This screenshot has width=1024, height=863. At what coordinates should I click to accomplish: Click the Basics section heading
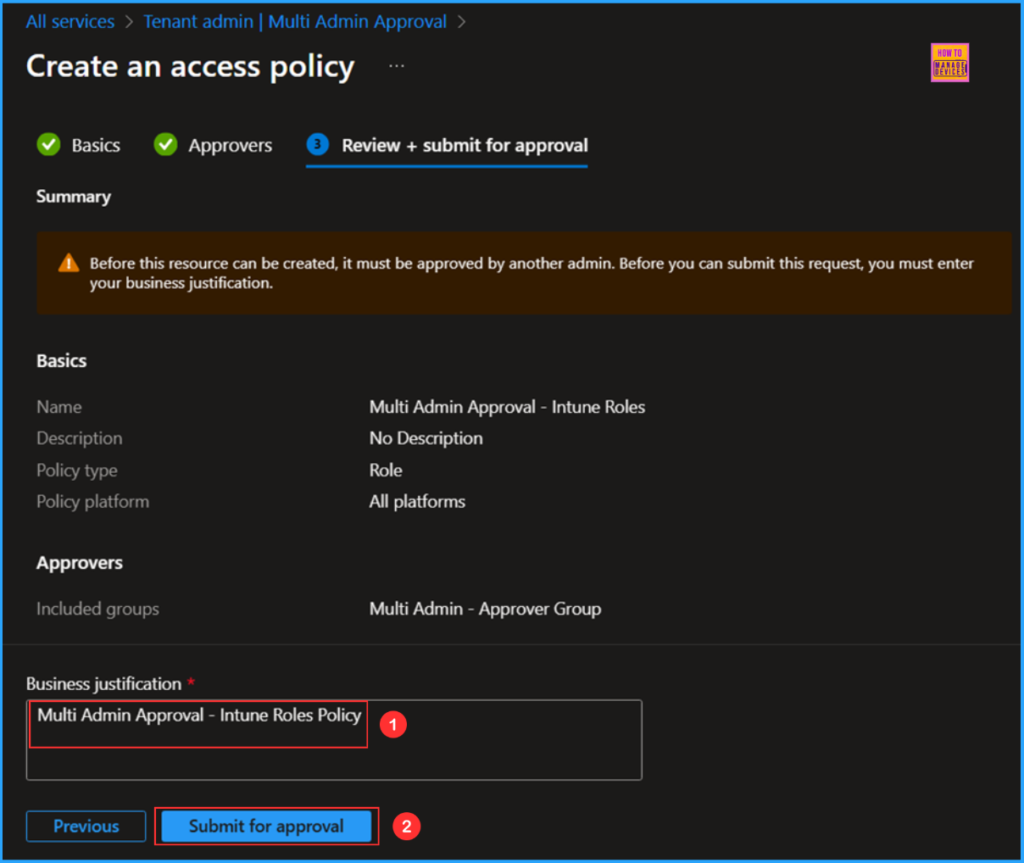pos(61,361)
